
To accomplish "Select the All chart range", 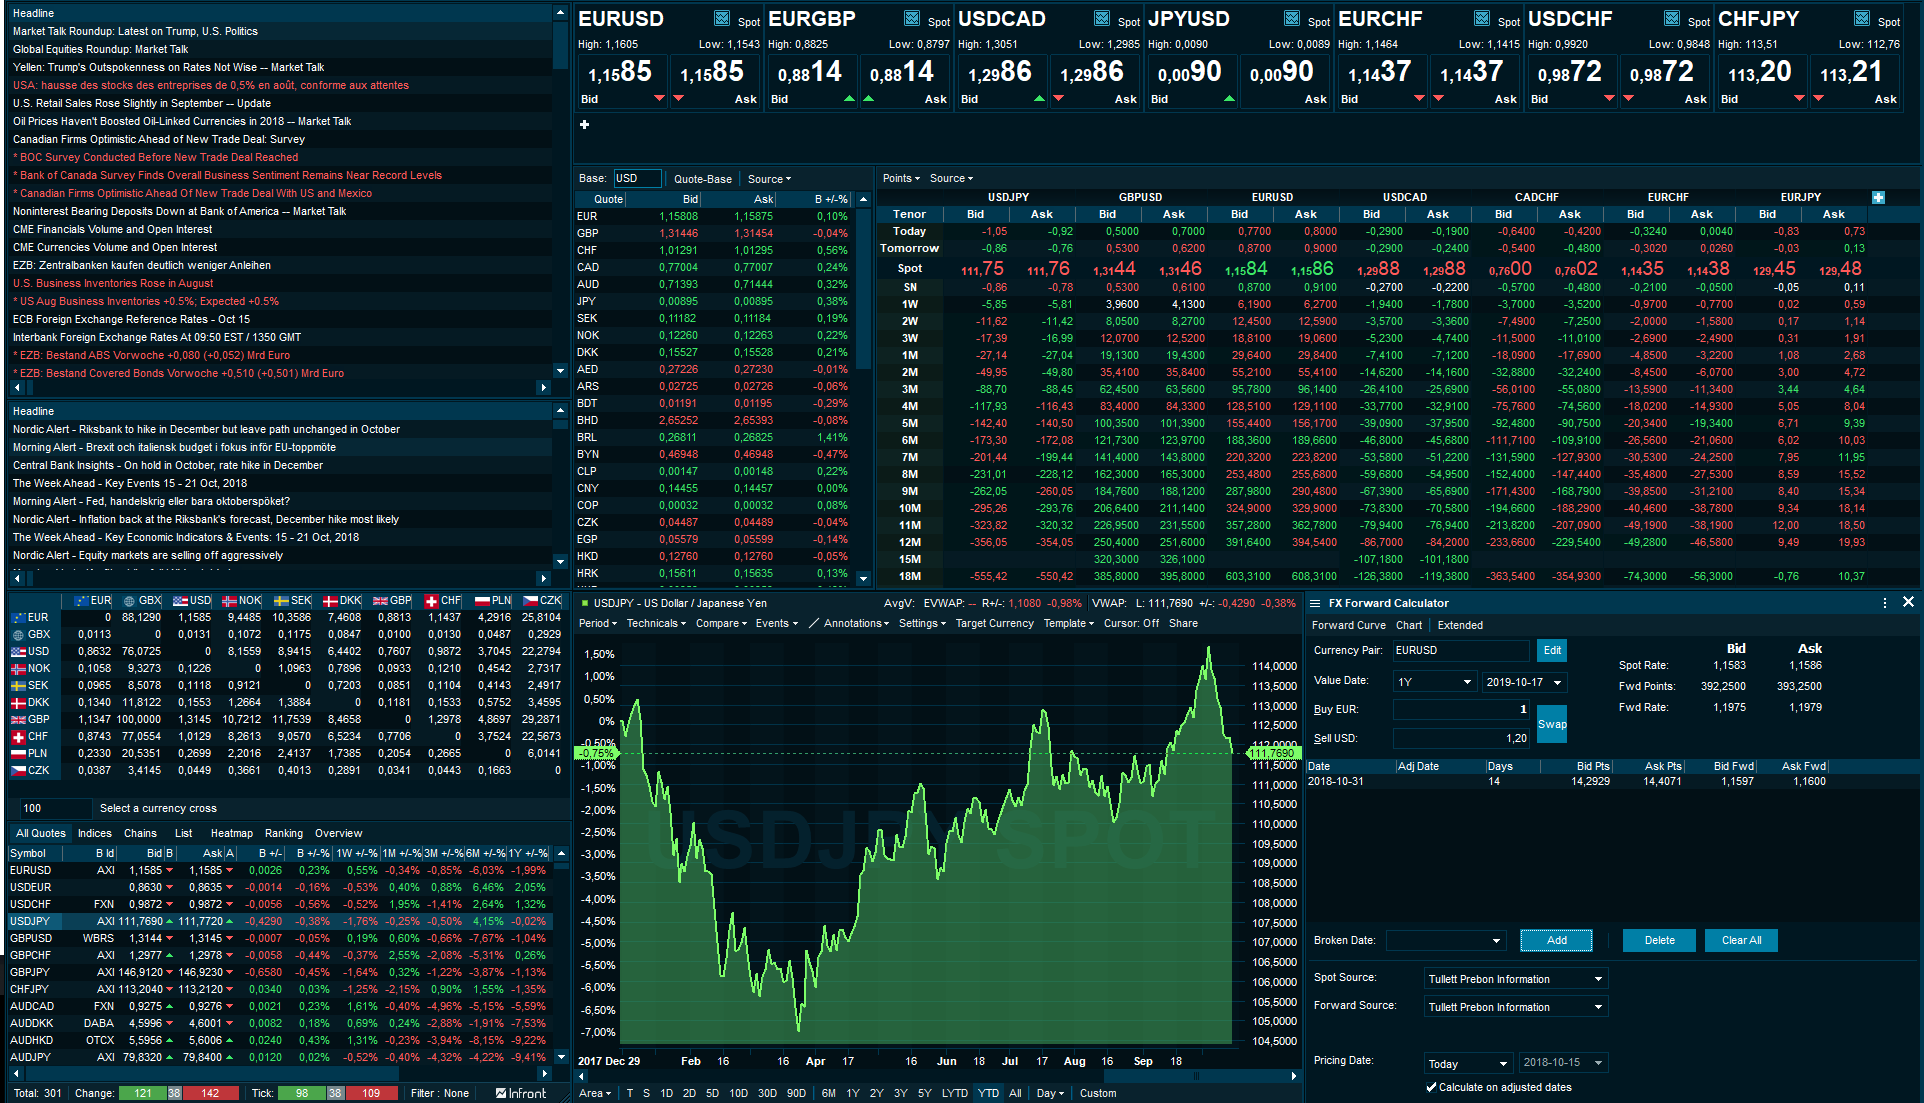I will 1015,1093.
